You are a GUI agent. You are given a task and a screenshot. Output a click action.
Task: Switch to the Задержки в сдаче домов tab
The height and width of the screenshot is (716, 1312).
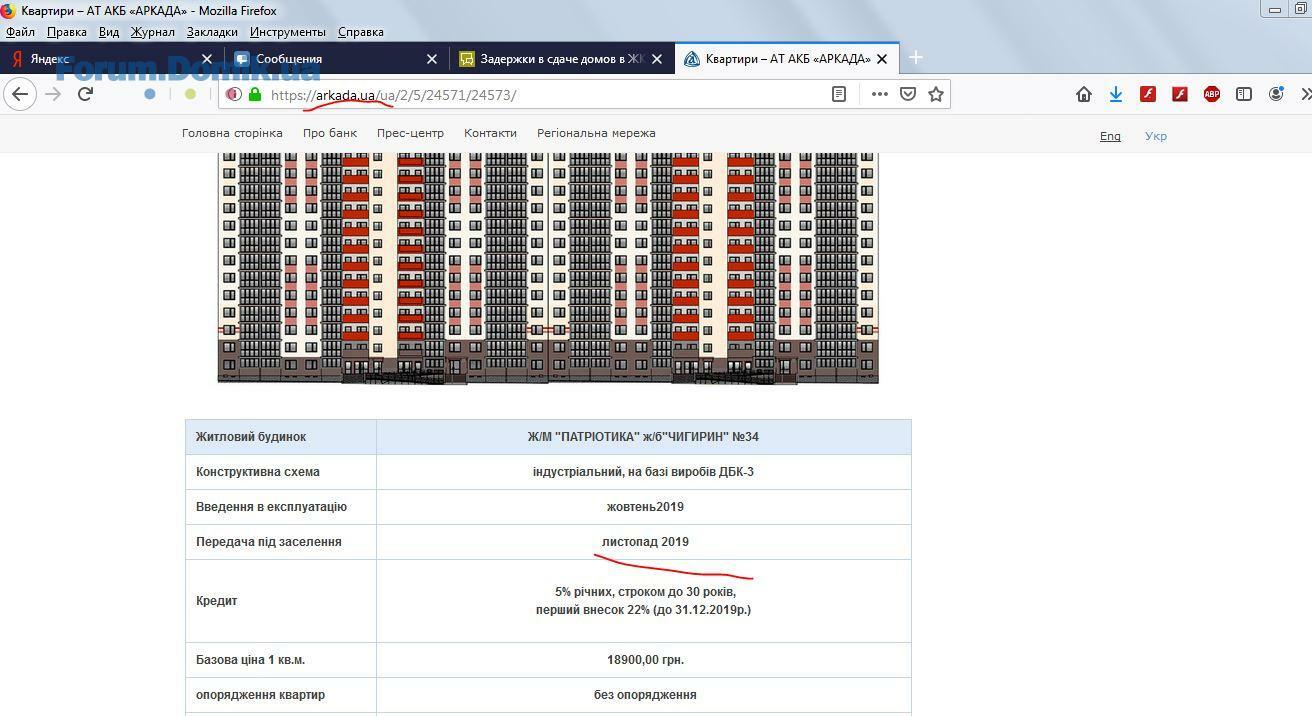pyautogui.click(x=562, y=59)
